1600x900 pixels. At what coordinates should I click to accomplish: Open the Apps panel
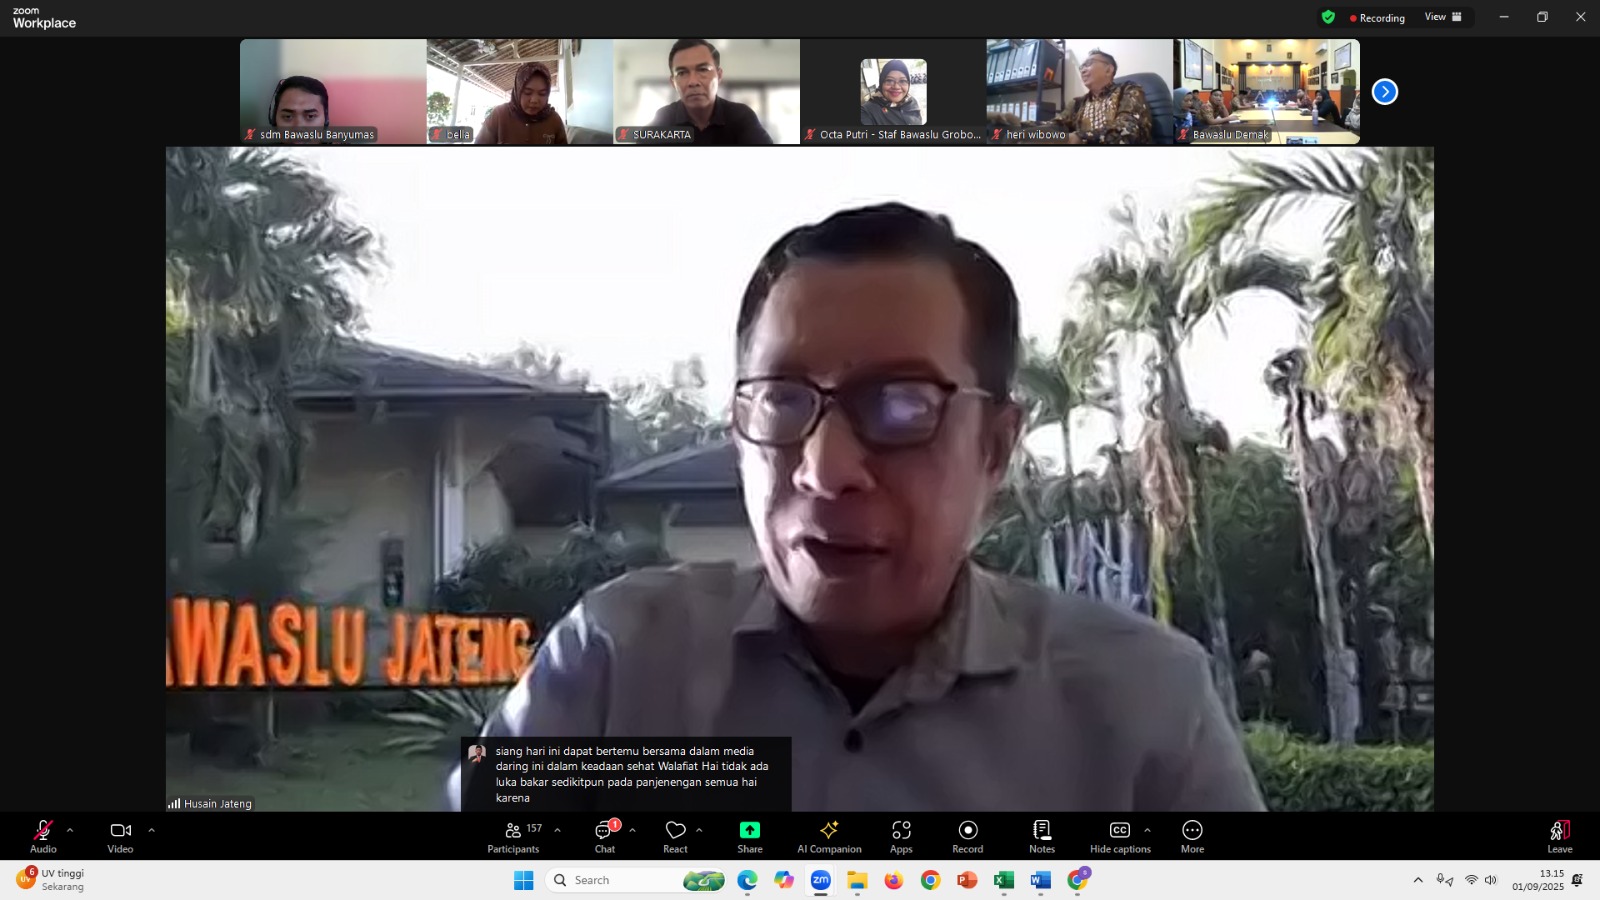tap(901, 836)
